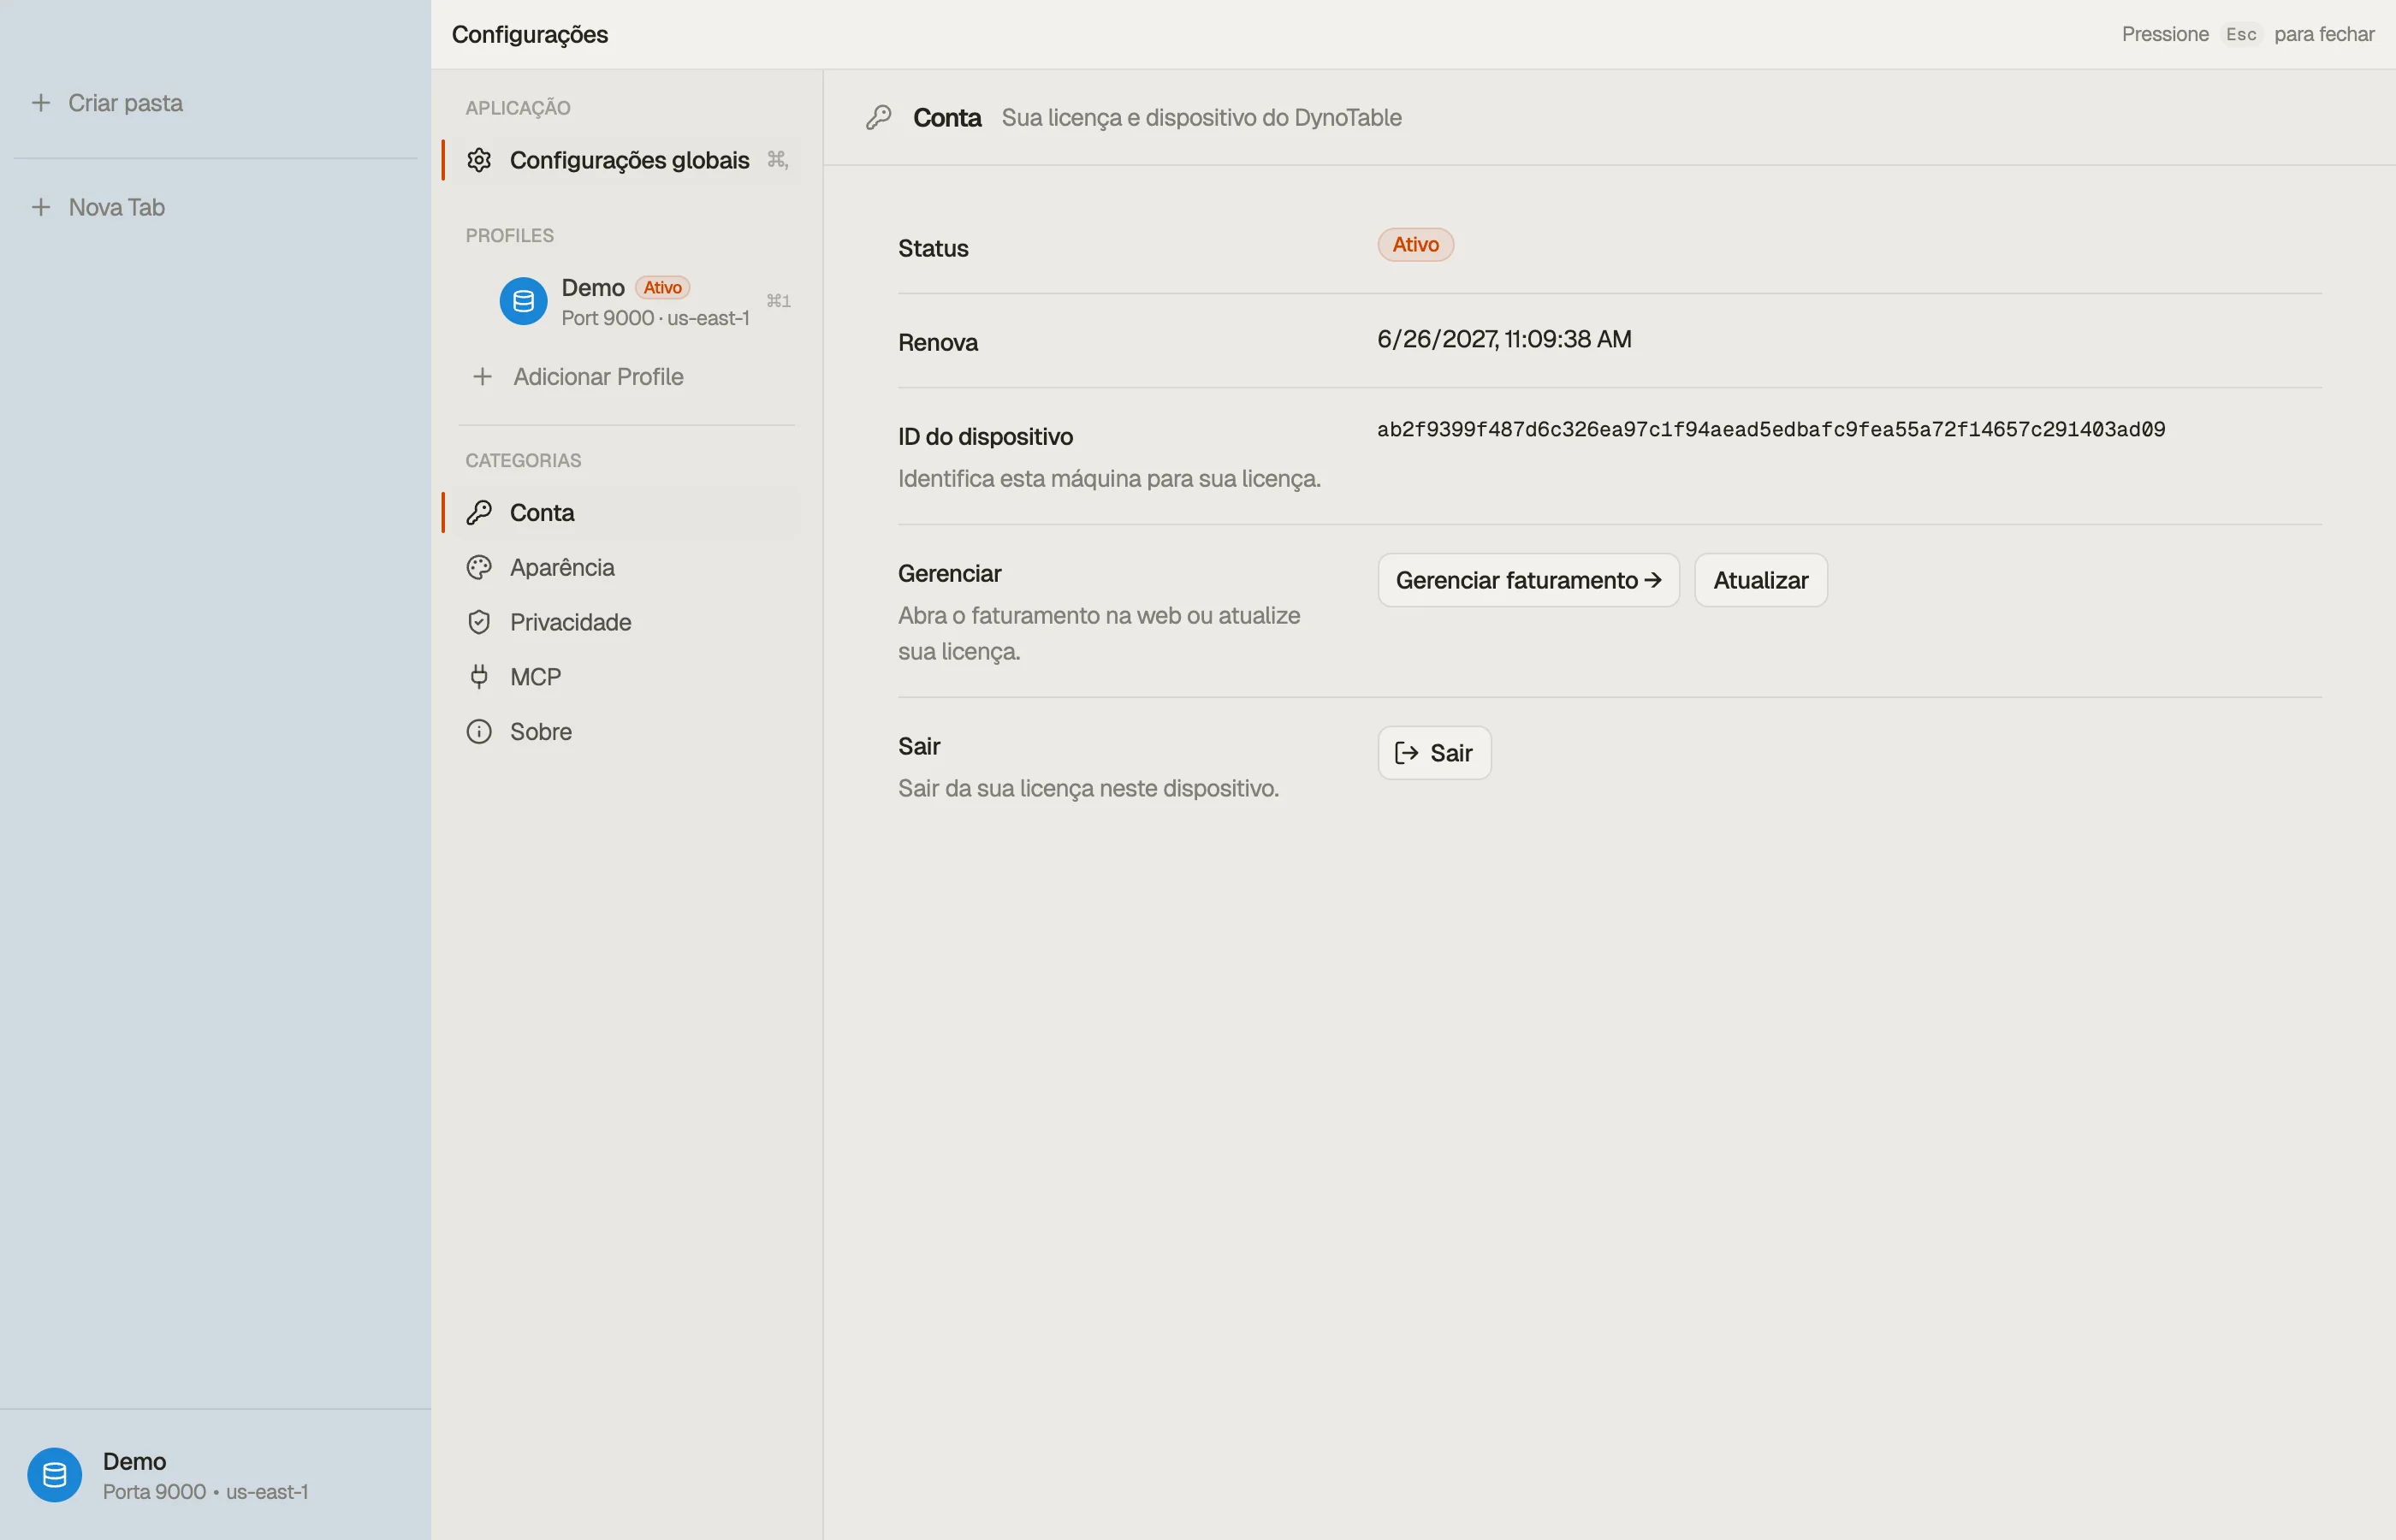Click the key icon in the Conta header
The width and height of the screenshot is (2396, 1540).
click(x=878, y=118)
